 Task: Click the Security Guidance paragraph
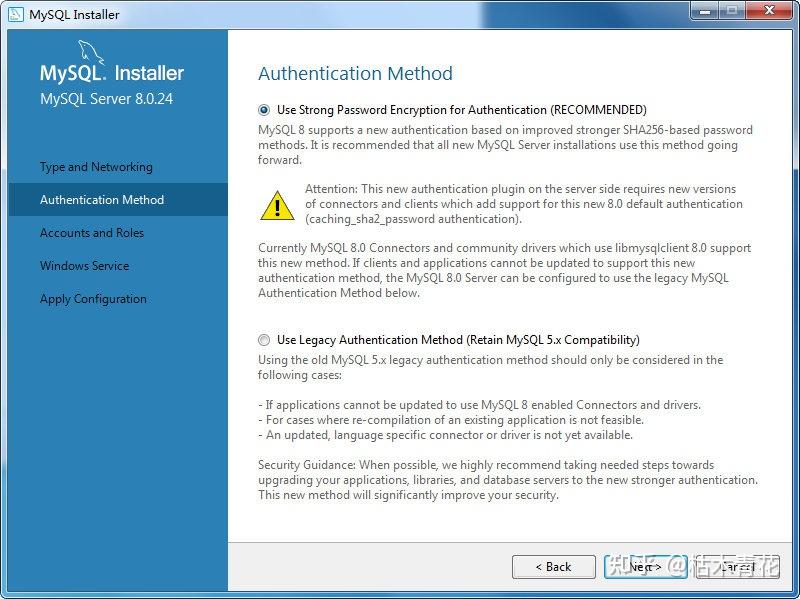(x=508, y=480)
